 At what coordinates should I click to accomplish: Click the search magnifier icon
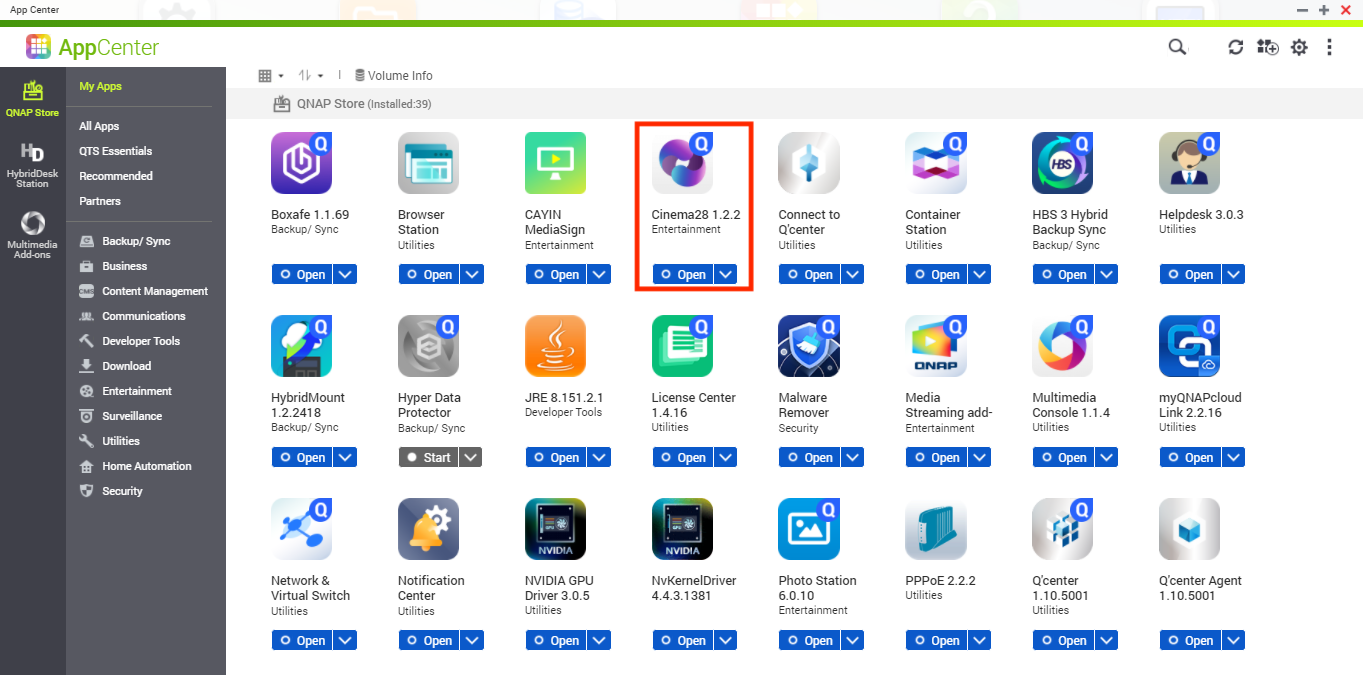coord(1177,47)
